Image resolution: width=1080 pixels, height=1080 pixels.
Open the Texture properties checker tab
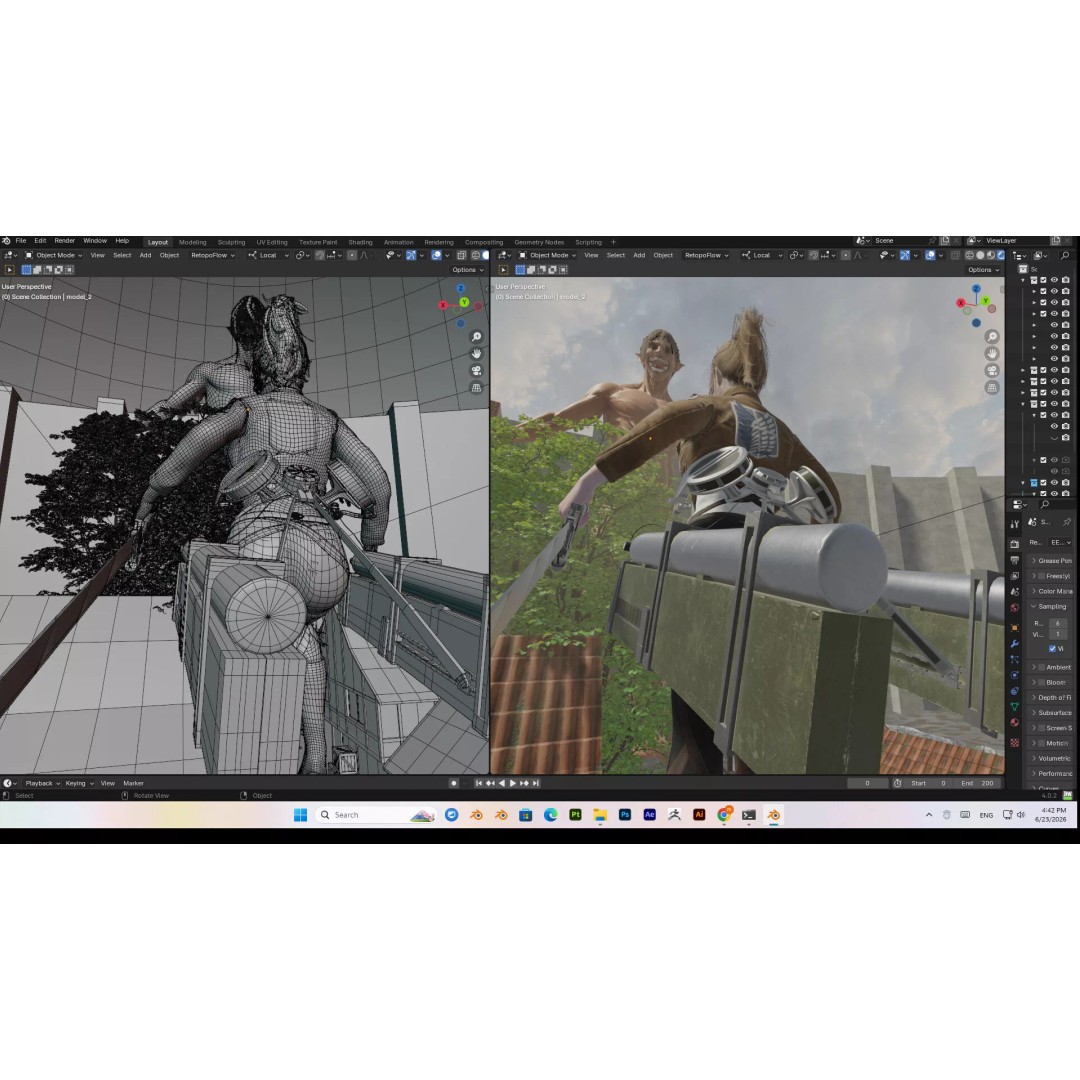(x=1015, y=742)
